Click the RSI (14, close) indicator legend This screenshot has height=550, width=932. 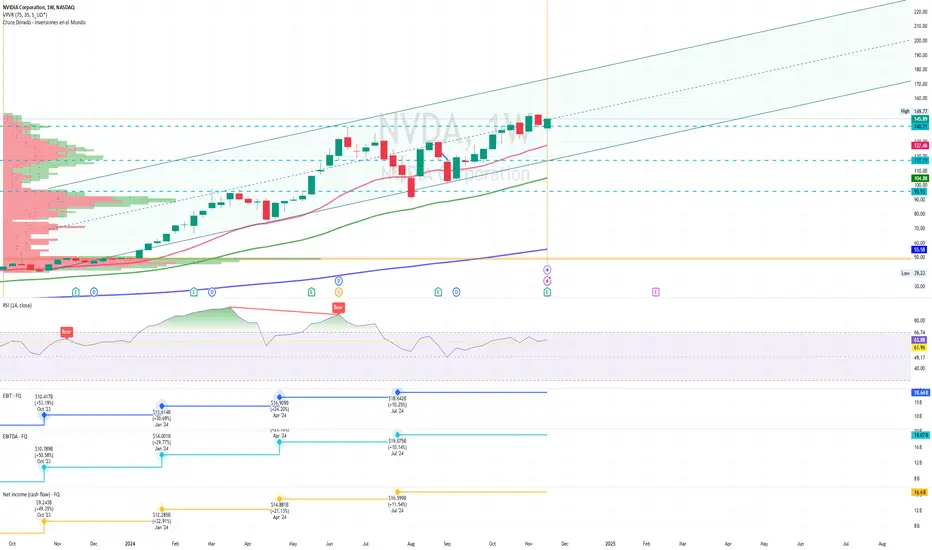(17, 305)
